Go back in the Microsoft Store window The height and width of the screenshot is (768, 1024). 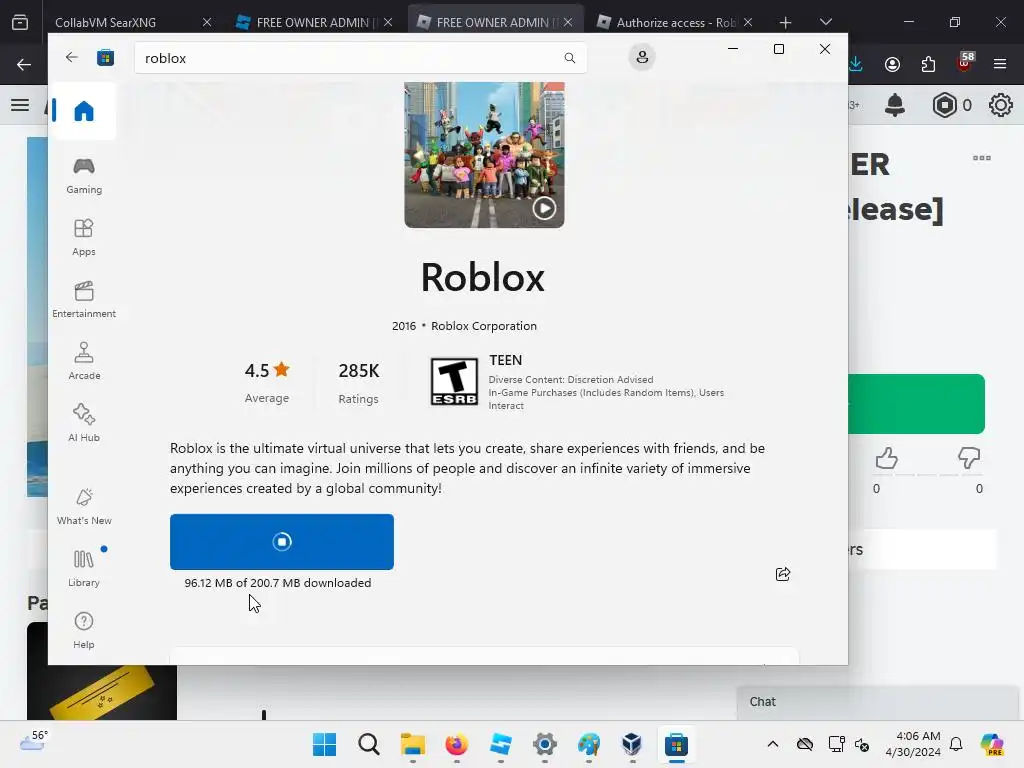point(72,57)
